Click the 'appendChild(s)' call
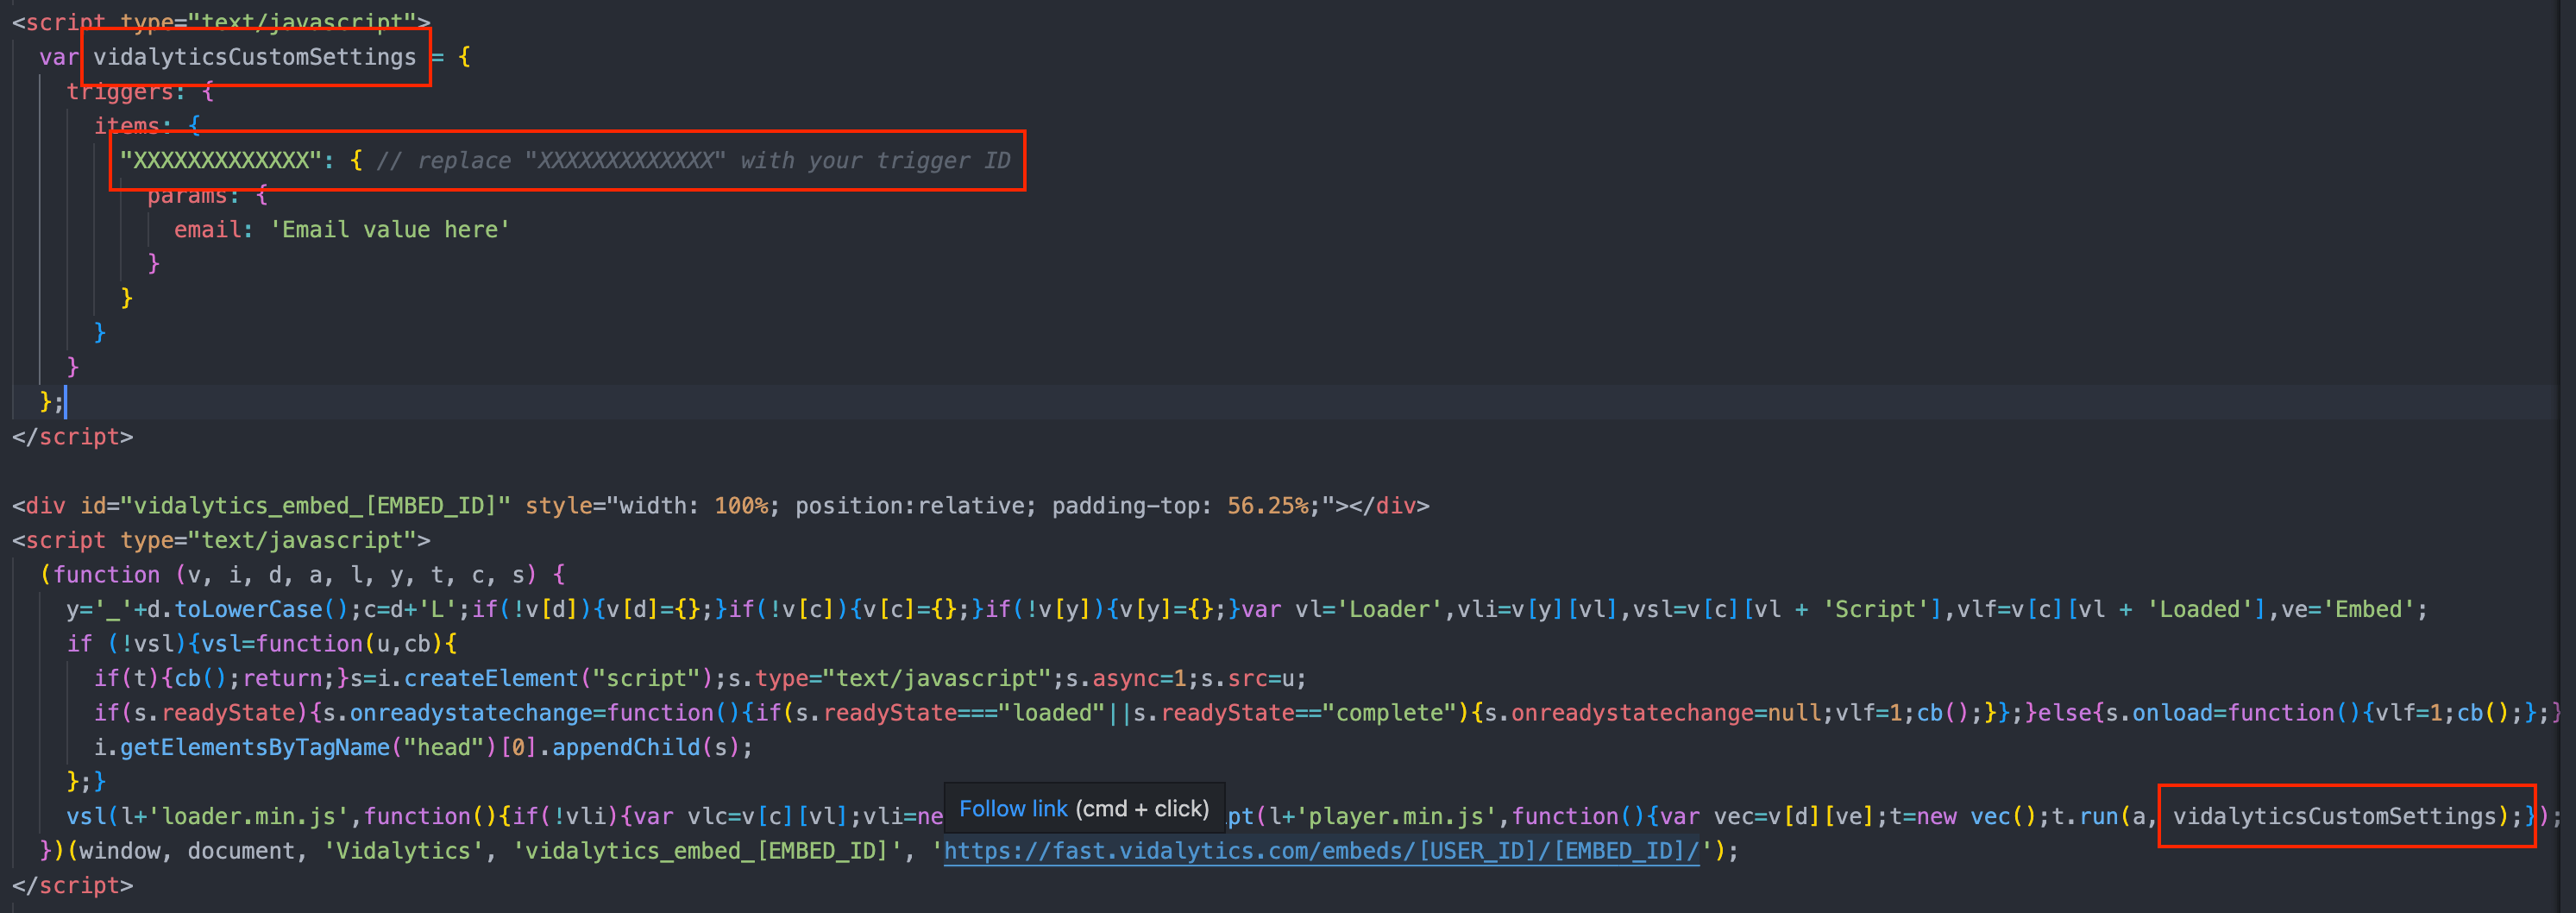Viewport: 2576px width, 913px height. coord(646,747)
